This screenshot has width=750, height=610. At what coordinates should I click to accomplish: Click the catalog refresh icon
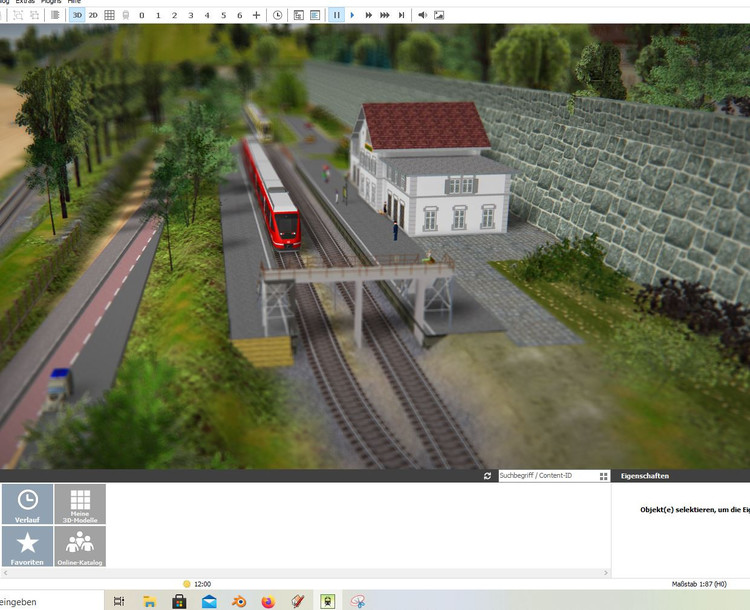point(487,476)
